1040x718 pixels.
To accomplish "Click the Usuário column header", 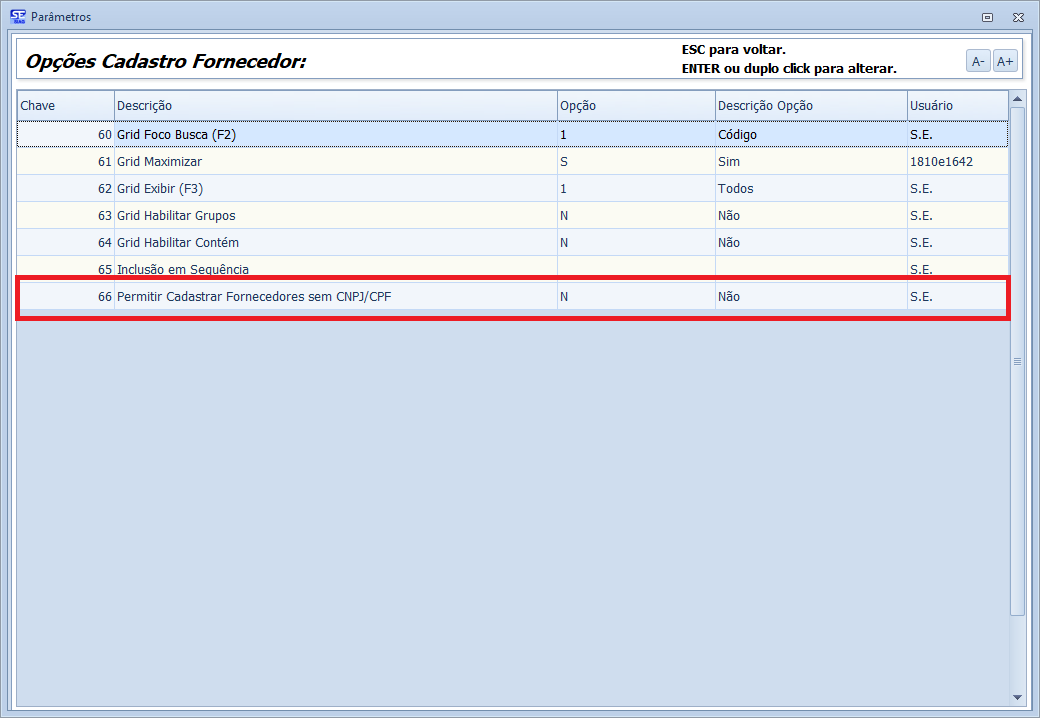I will [956, 106].
